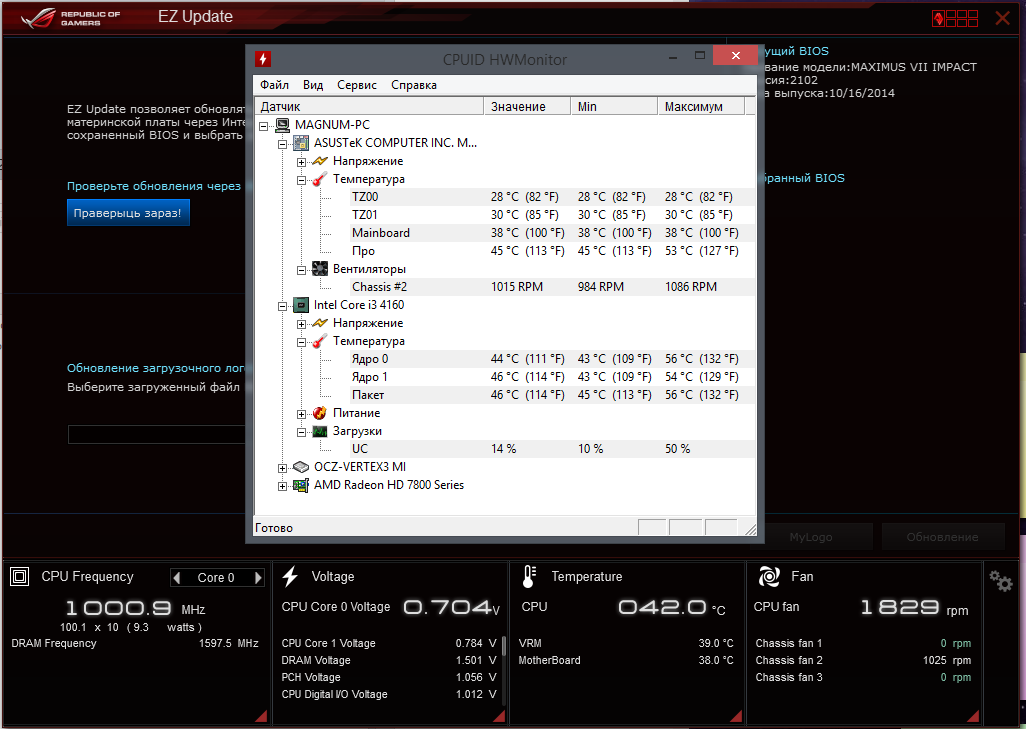Viewport: 1026px width, 729px height.
Task: Click the OCZ-VERTEX3 drive icon
Action: pyautogui.click(x=301, y=467)
